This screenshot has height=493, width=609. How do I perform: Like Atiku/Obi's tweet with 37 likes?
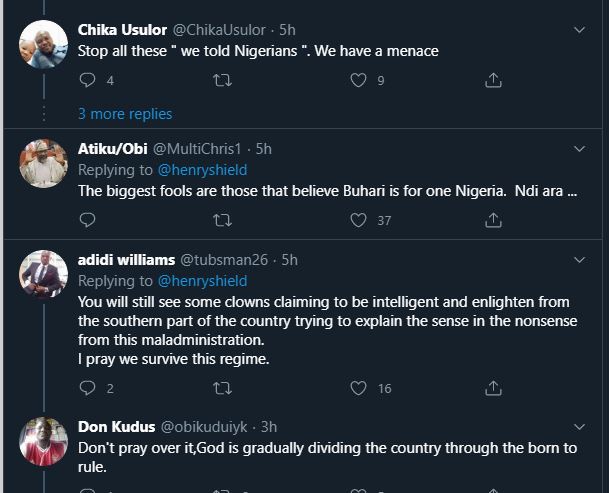coord(358,220)
